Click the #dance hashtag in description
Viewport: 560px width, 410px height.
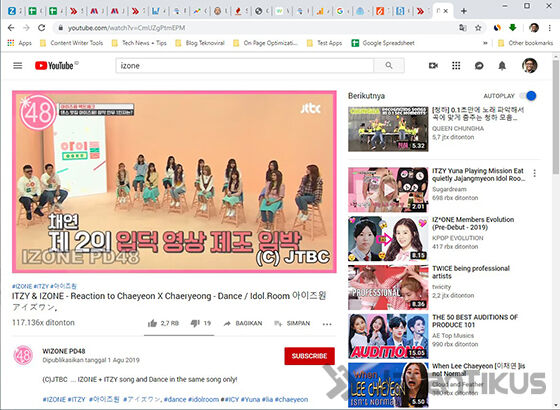click(175, 399)
